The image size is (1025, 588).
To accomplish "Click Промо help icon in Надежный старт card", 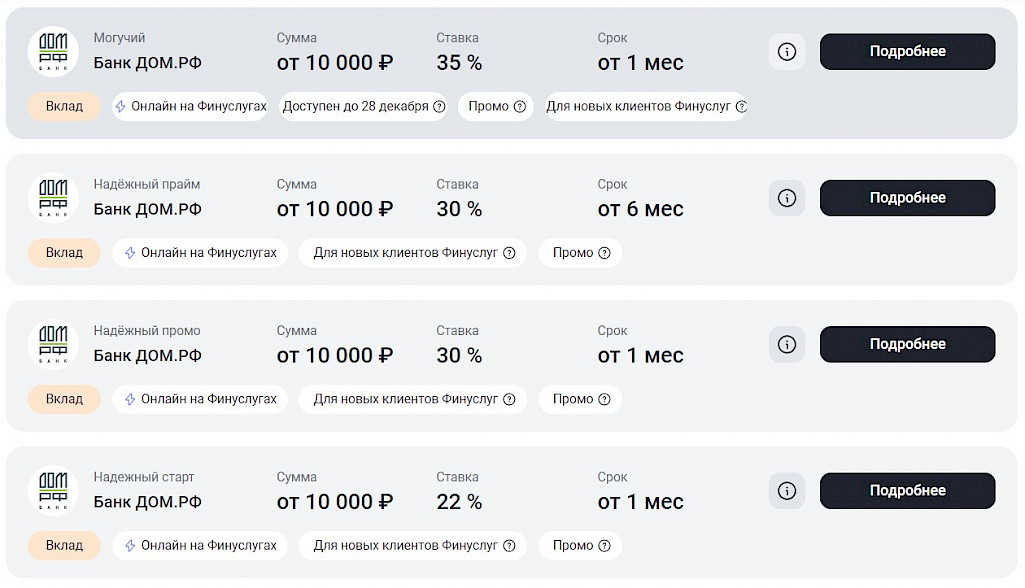I will click(604, 546).
